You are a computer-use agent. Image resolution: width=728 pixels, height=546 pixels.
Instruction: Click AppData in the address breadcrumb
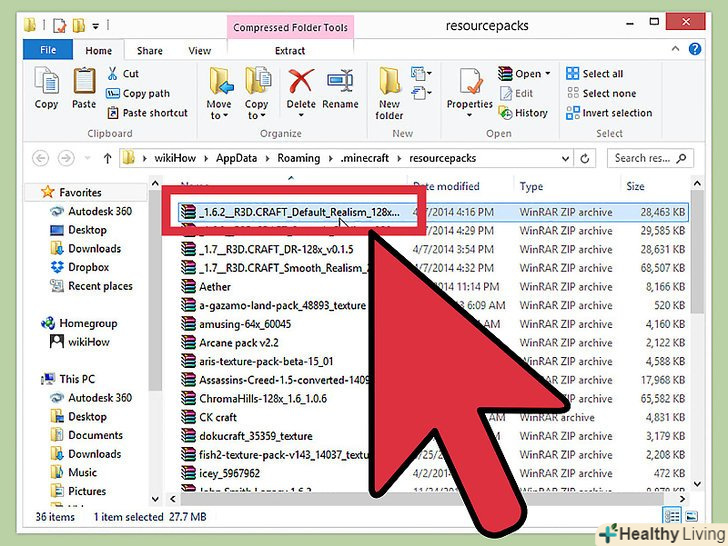[x=236, y=158]
